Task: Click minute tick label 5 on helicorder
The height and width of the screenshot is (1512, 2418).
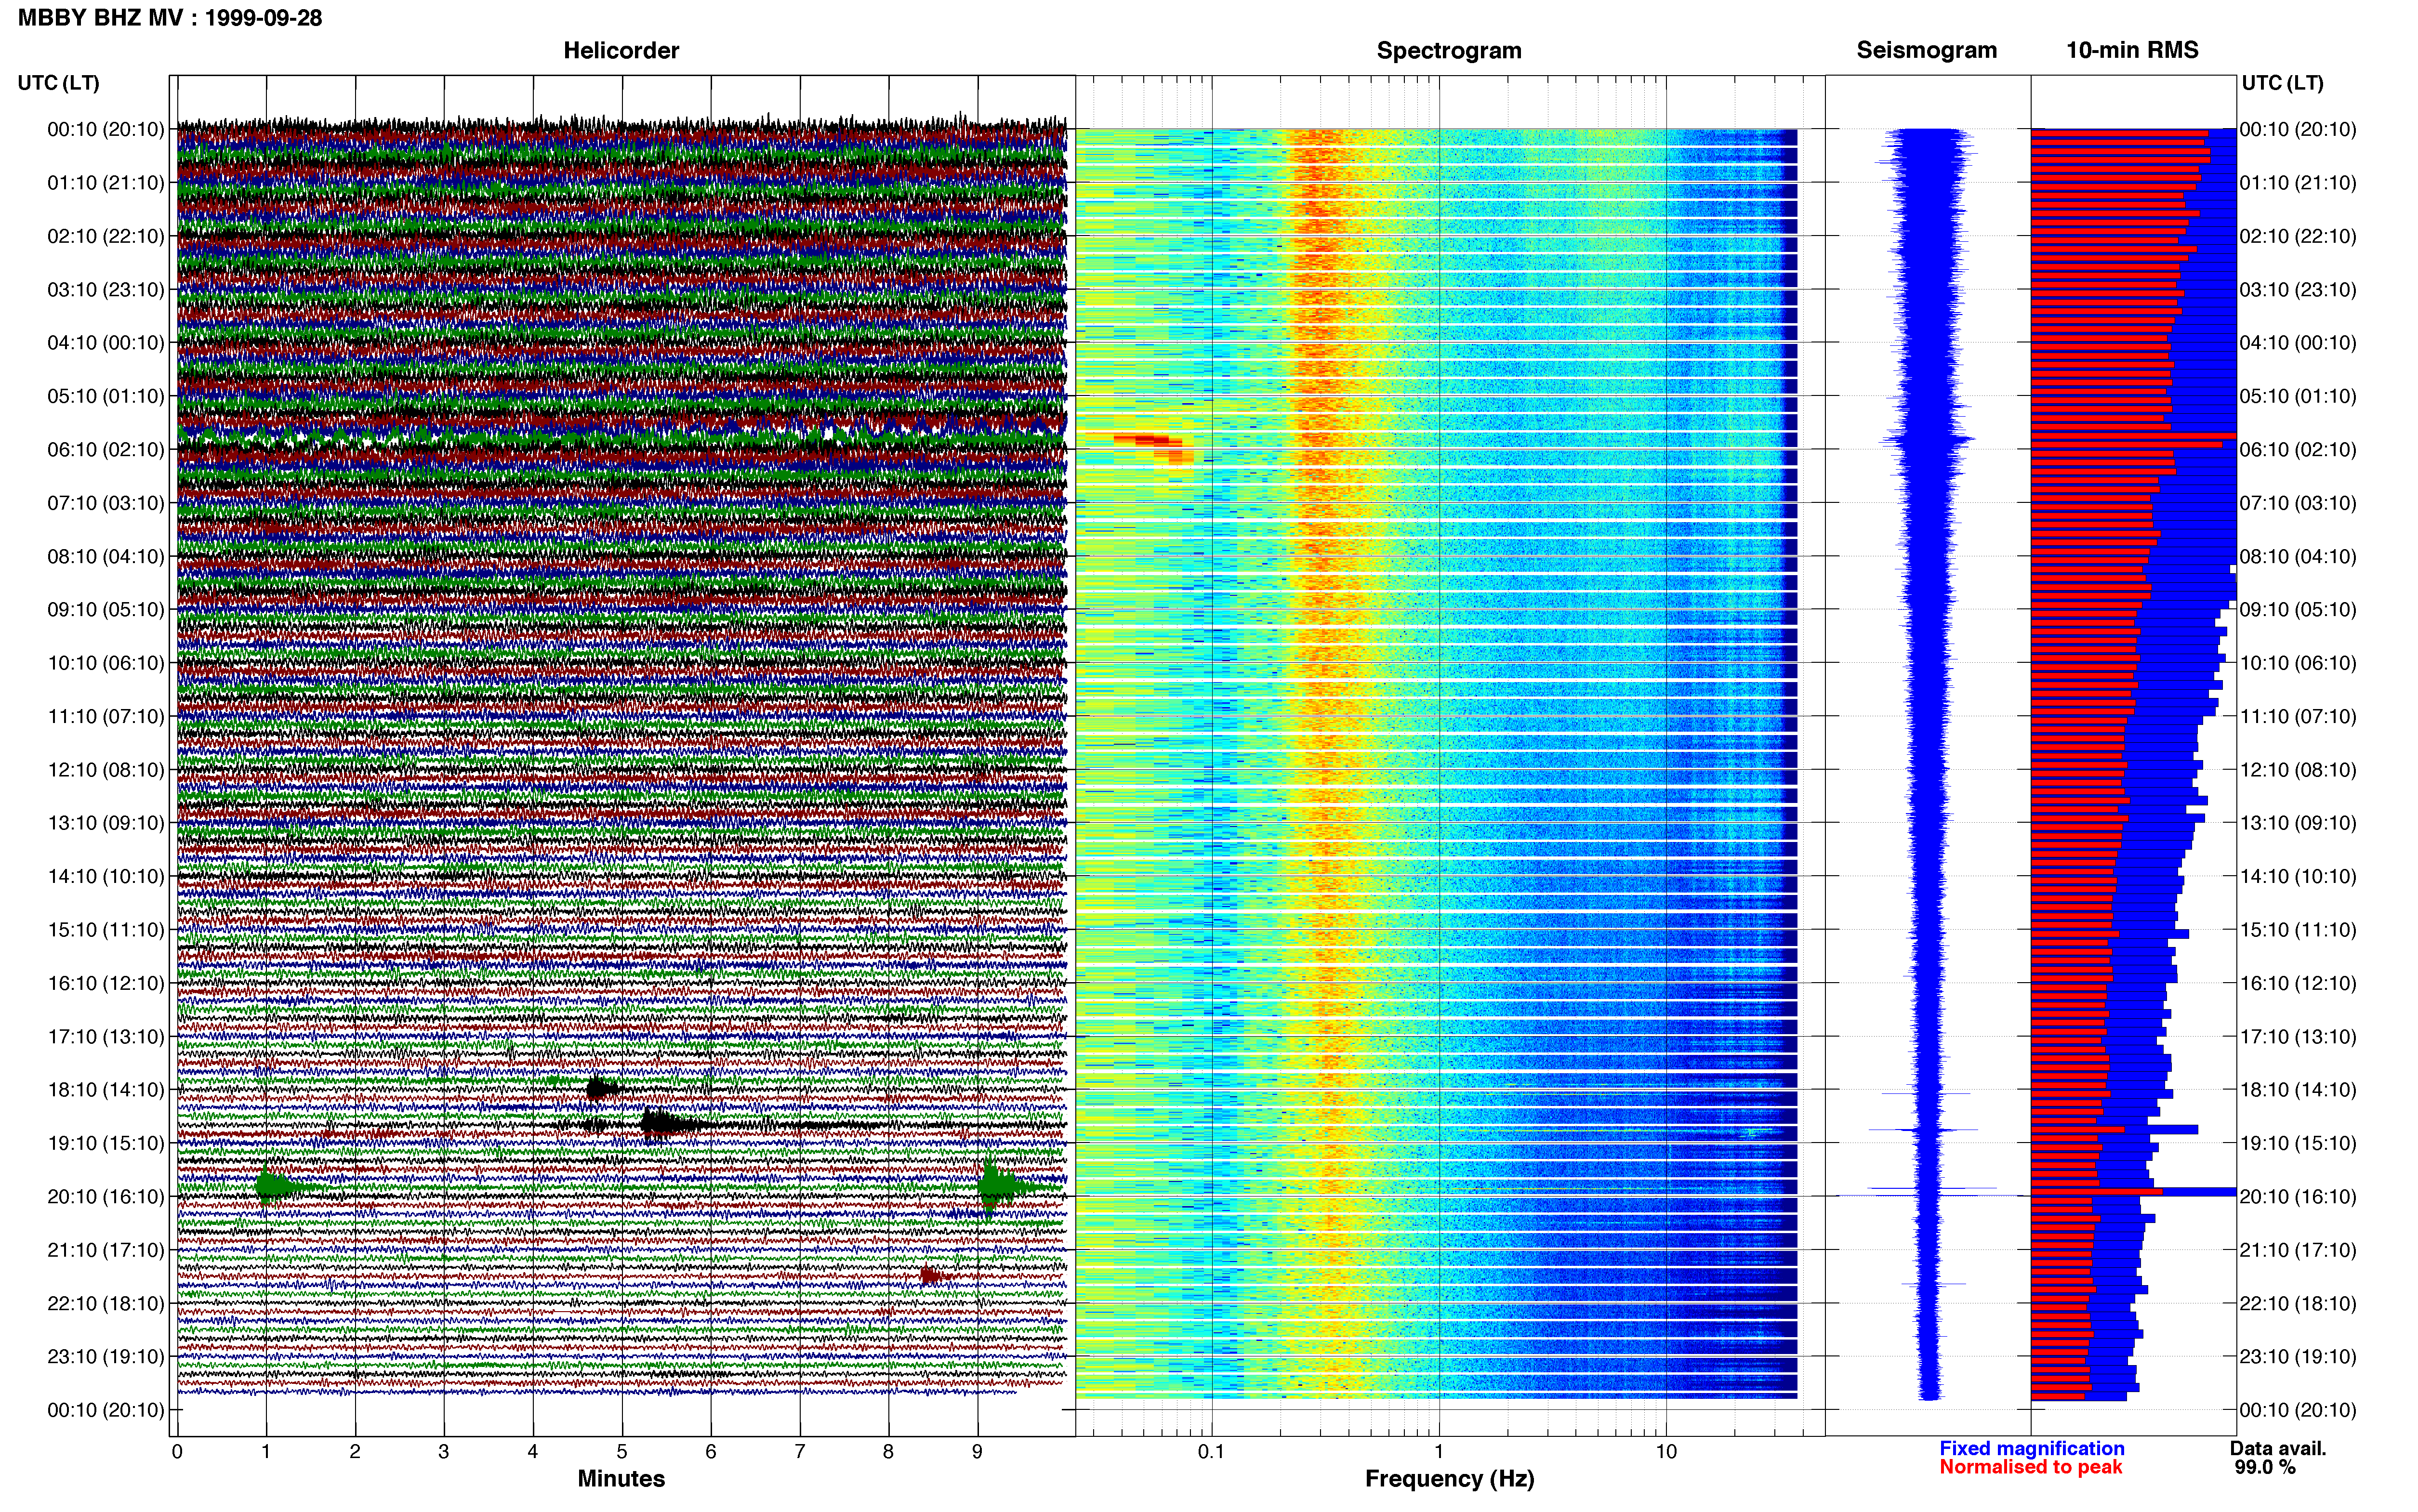Action: pyautogui.click(x=621, y=1451)
